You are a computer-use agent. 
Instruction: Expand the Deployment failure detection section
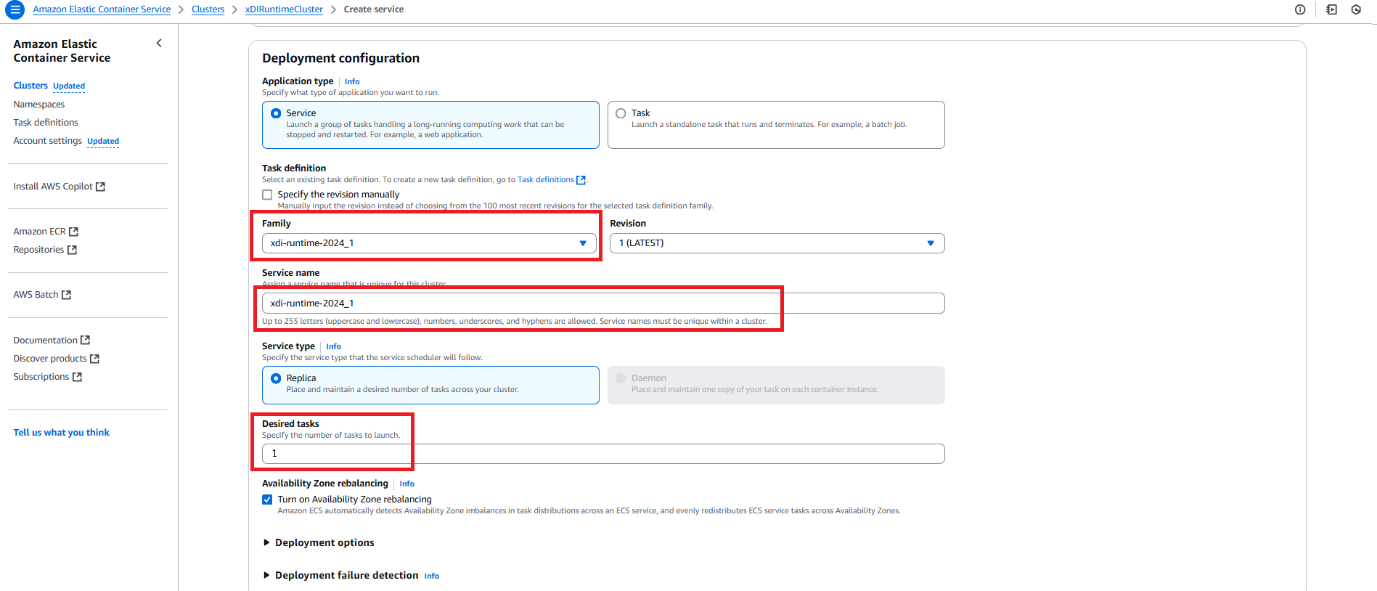point(340,575)
